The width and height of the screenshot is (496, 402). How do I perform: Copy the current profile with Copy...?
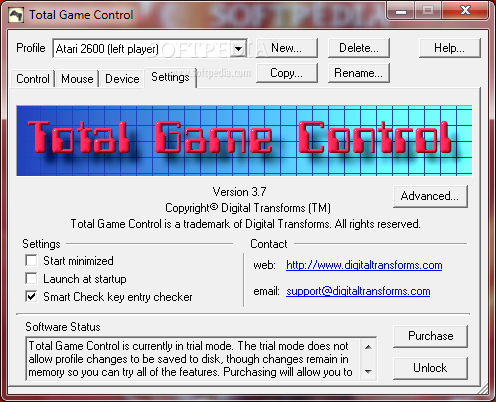(x=287, y=73)
